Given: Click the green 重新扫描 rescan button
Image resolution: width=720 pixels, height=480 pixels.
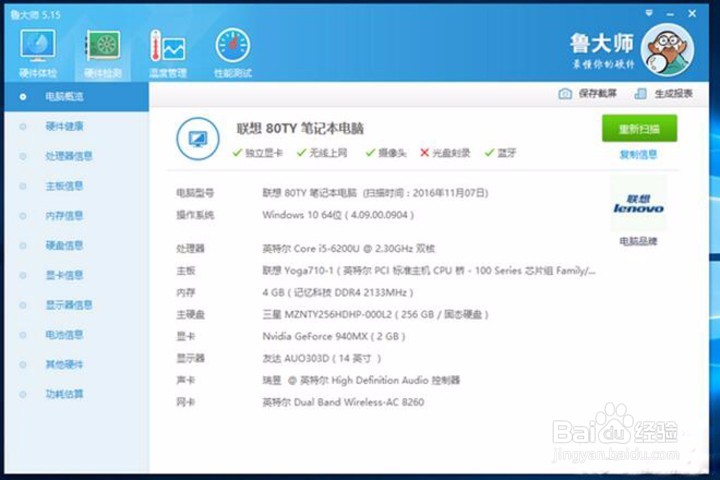Looking at the screenshot, I should coord(639,129).
